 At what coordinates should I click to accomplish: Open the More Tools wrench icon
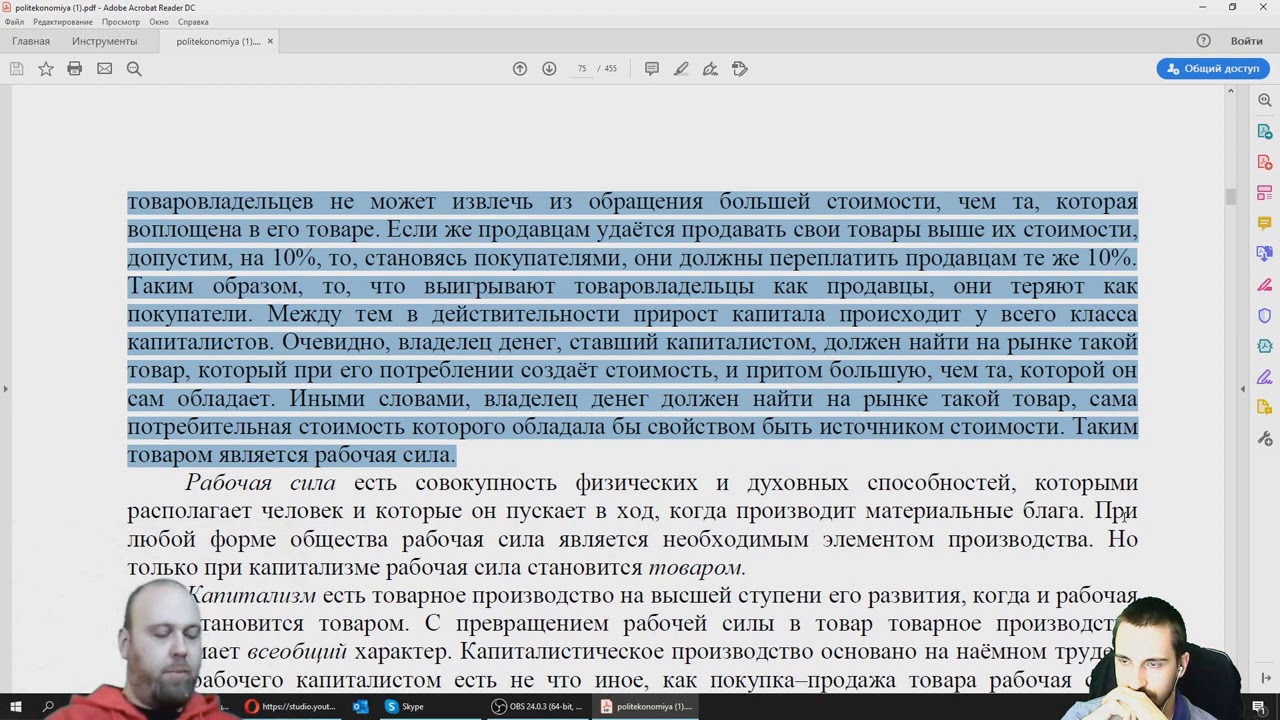(x=1265, y=438)
